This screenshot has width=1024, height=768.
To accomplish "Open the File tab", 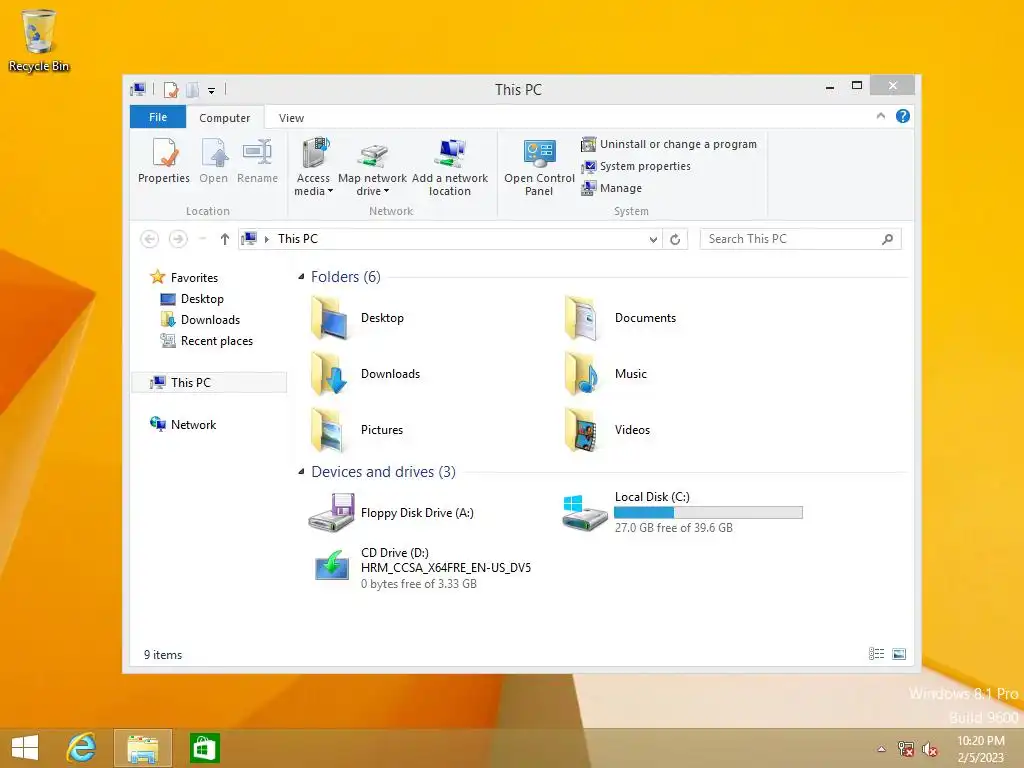I will (x=158, y=117).
